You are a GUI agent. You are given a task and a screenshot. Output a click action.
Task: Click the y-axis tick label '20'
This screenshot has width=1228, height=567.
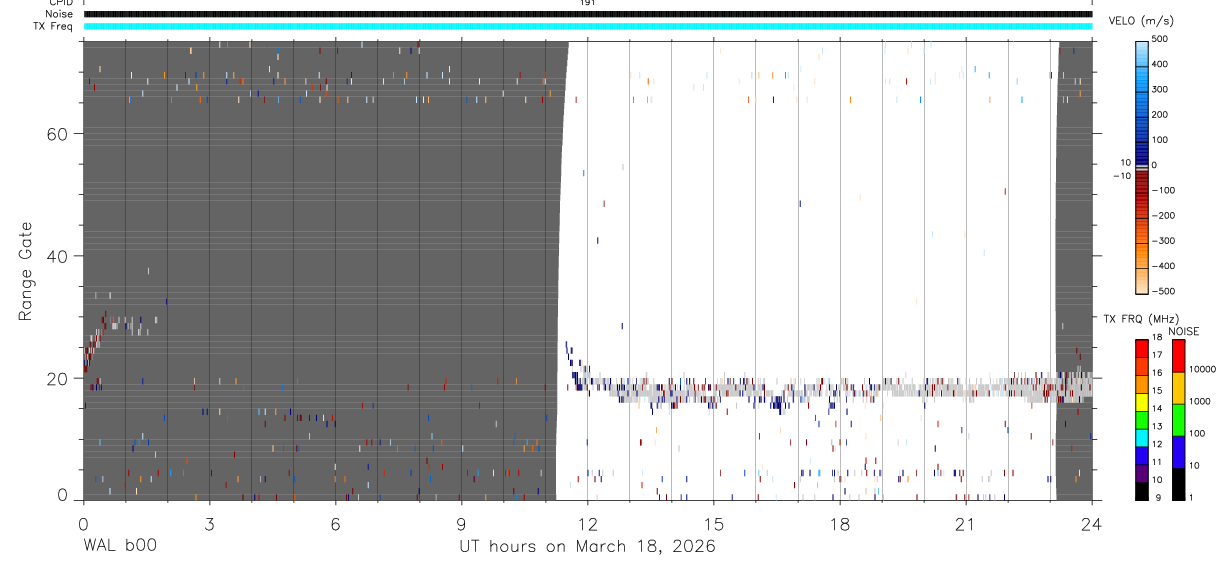[58, 378]
